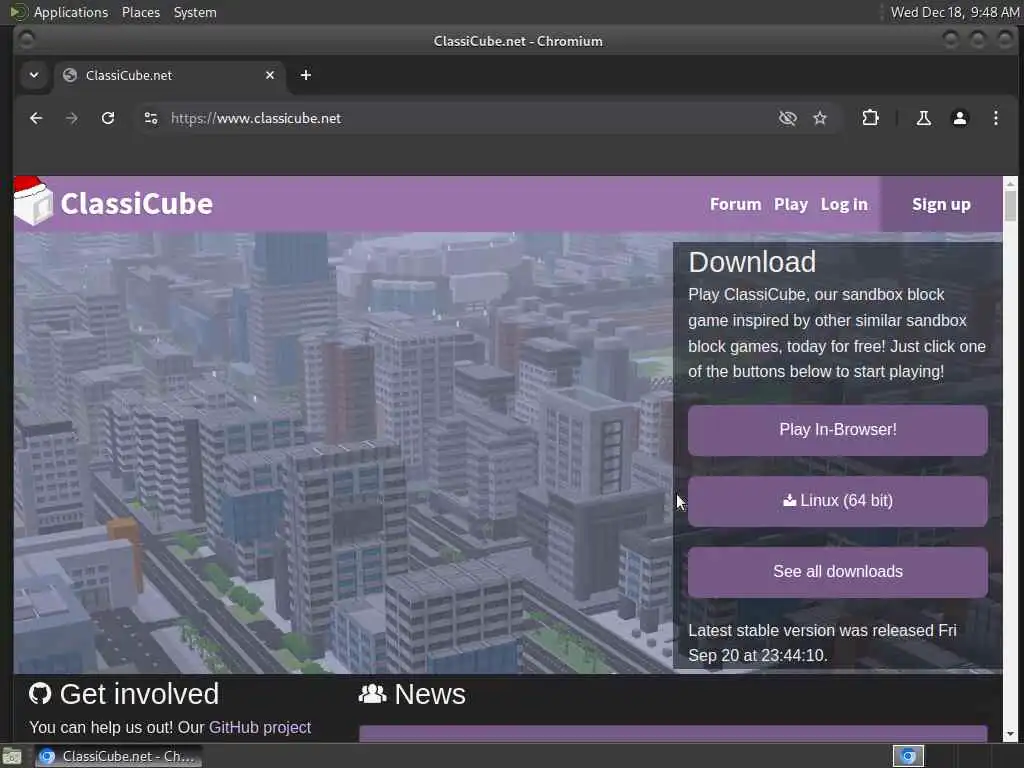This screenshot has width=1024, height=768.
Task: Open the profile avatar menu
Action: (959, 118)
